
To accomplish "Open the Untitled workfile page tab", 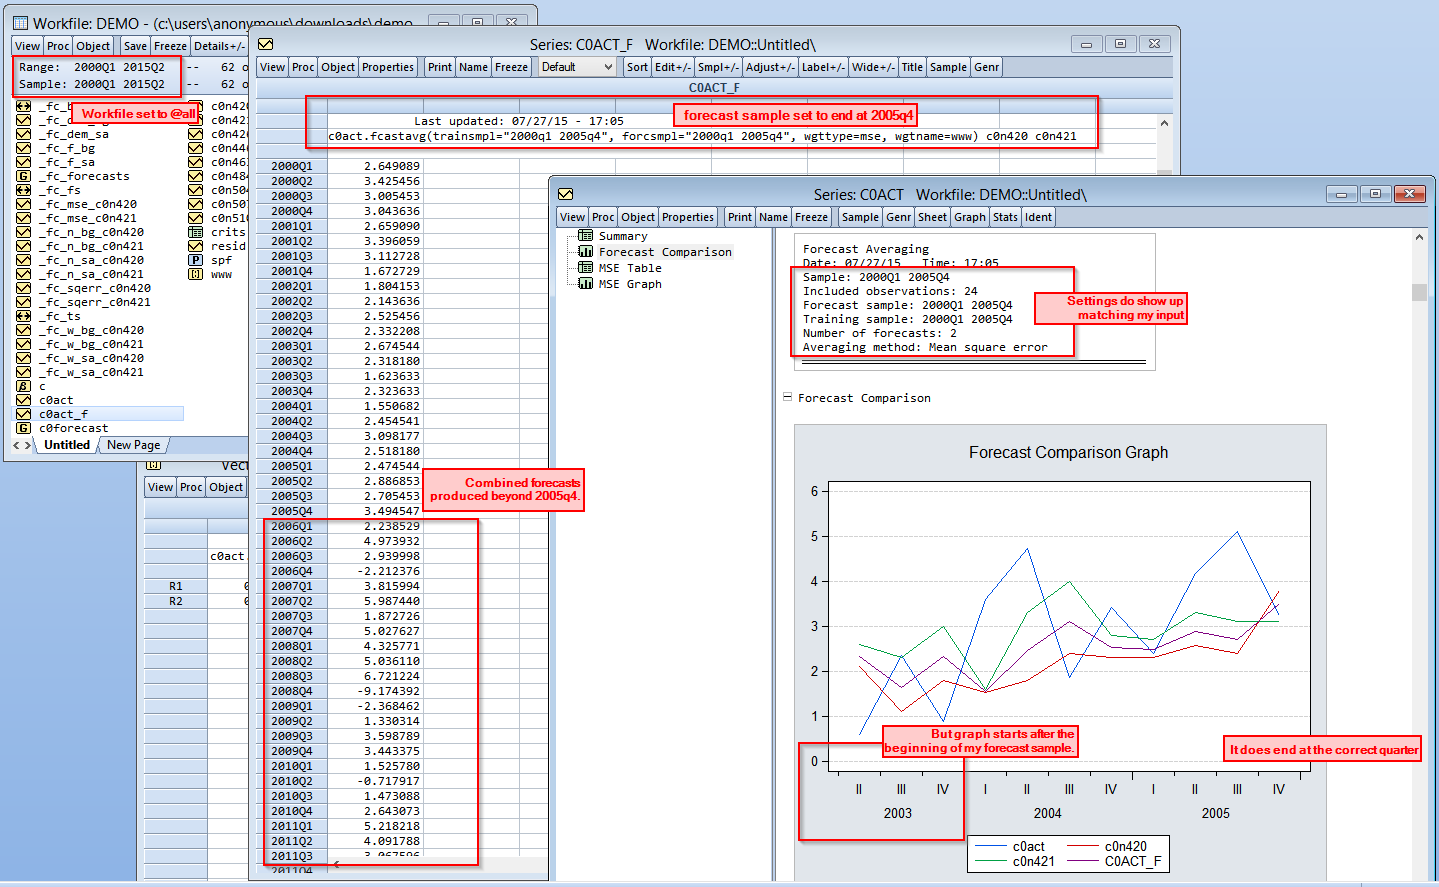I will coord(67,445).
